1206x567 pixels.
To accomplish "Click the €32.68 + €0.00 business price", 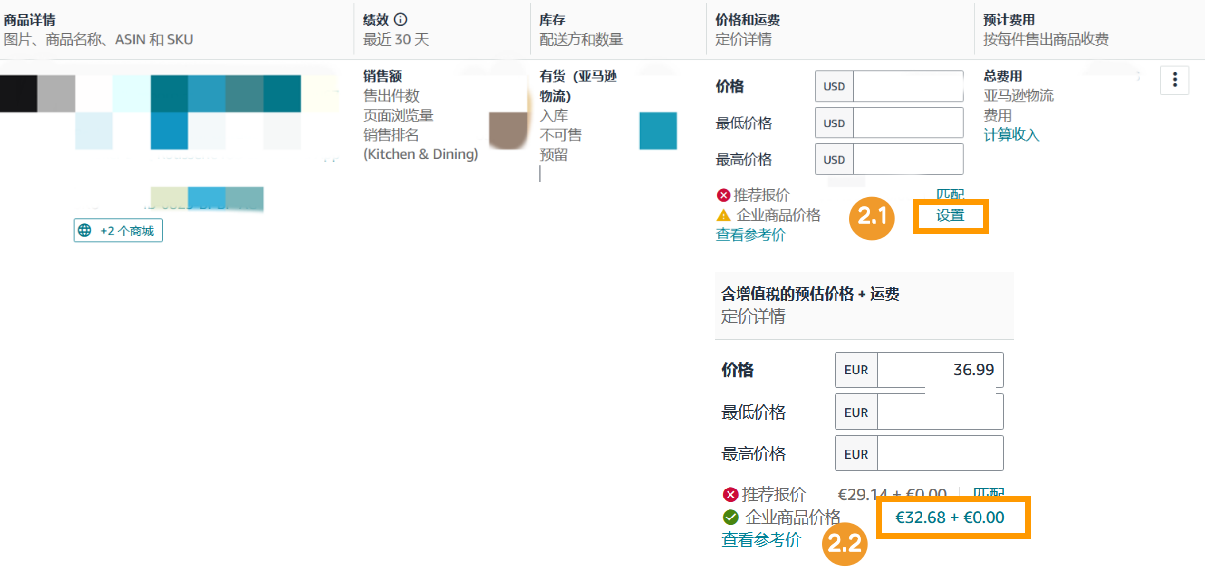I will point(948,518).
